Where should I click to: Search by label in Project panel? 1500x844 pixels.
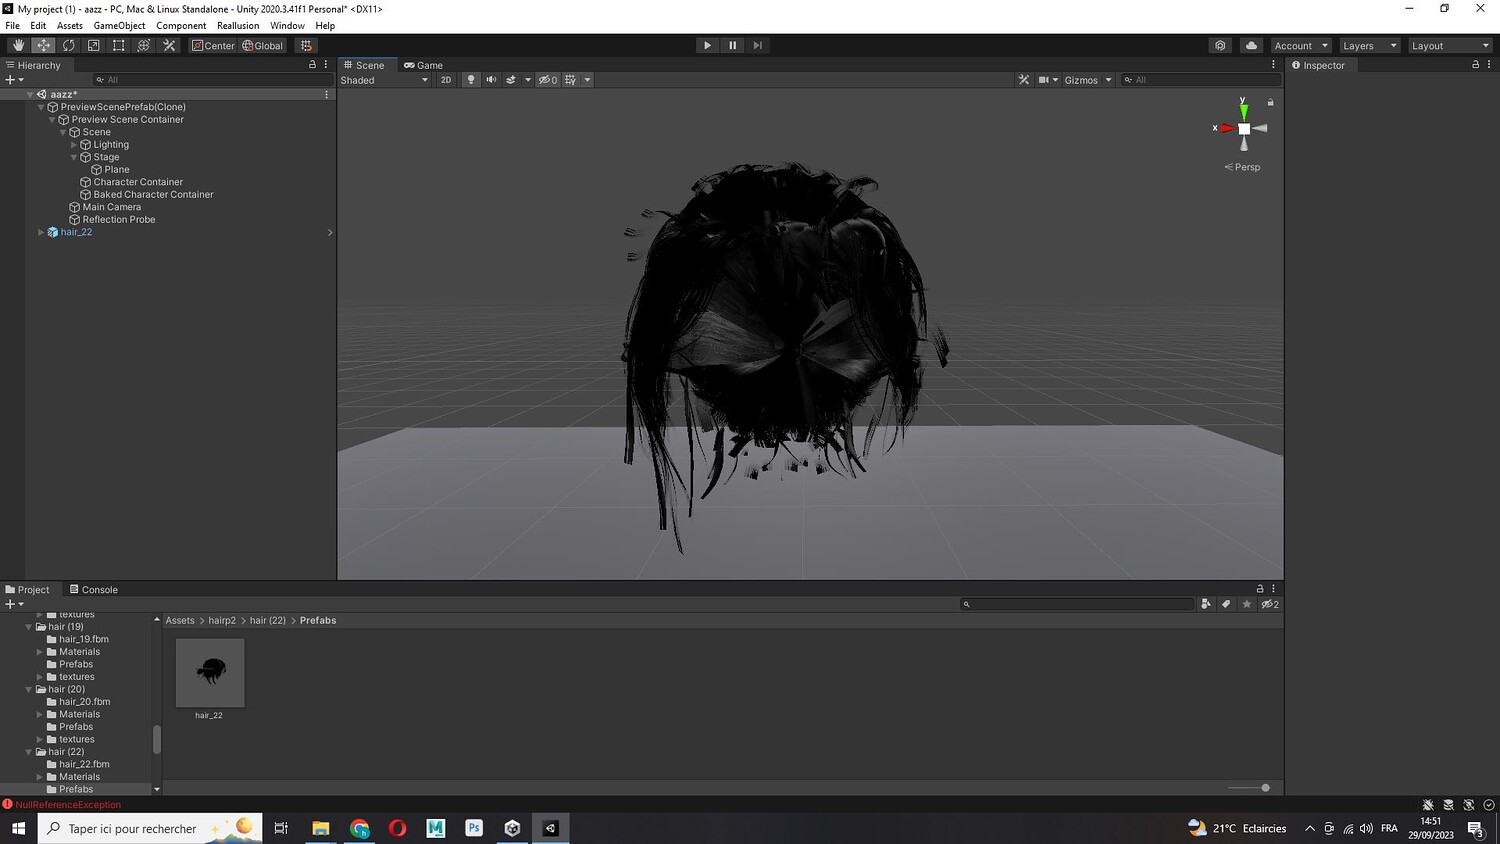1226,604
